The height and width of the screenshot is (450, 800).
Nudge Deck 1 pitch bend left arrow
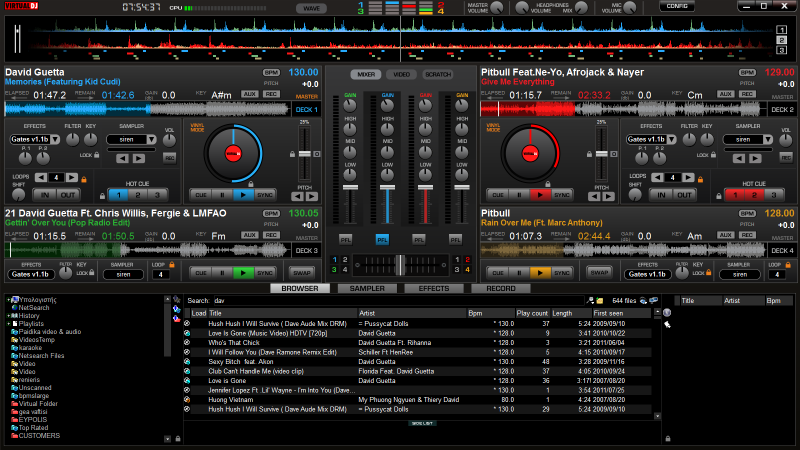298,196
